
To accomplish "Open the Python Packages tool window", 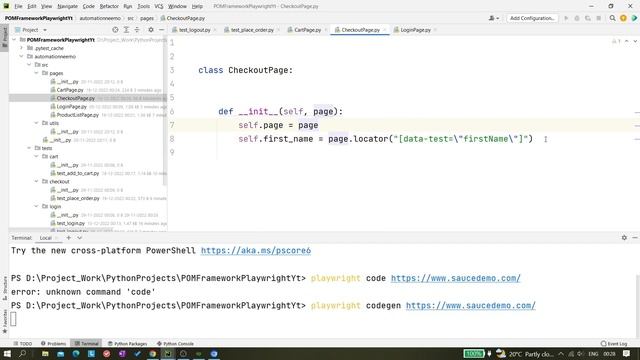I will click(x=127, y=343).
